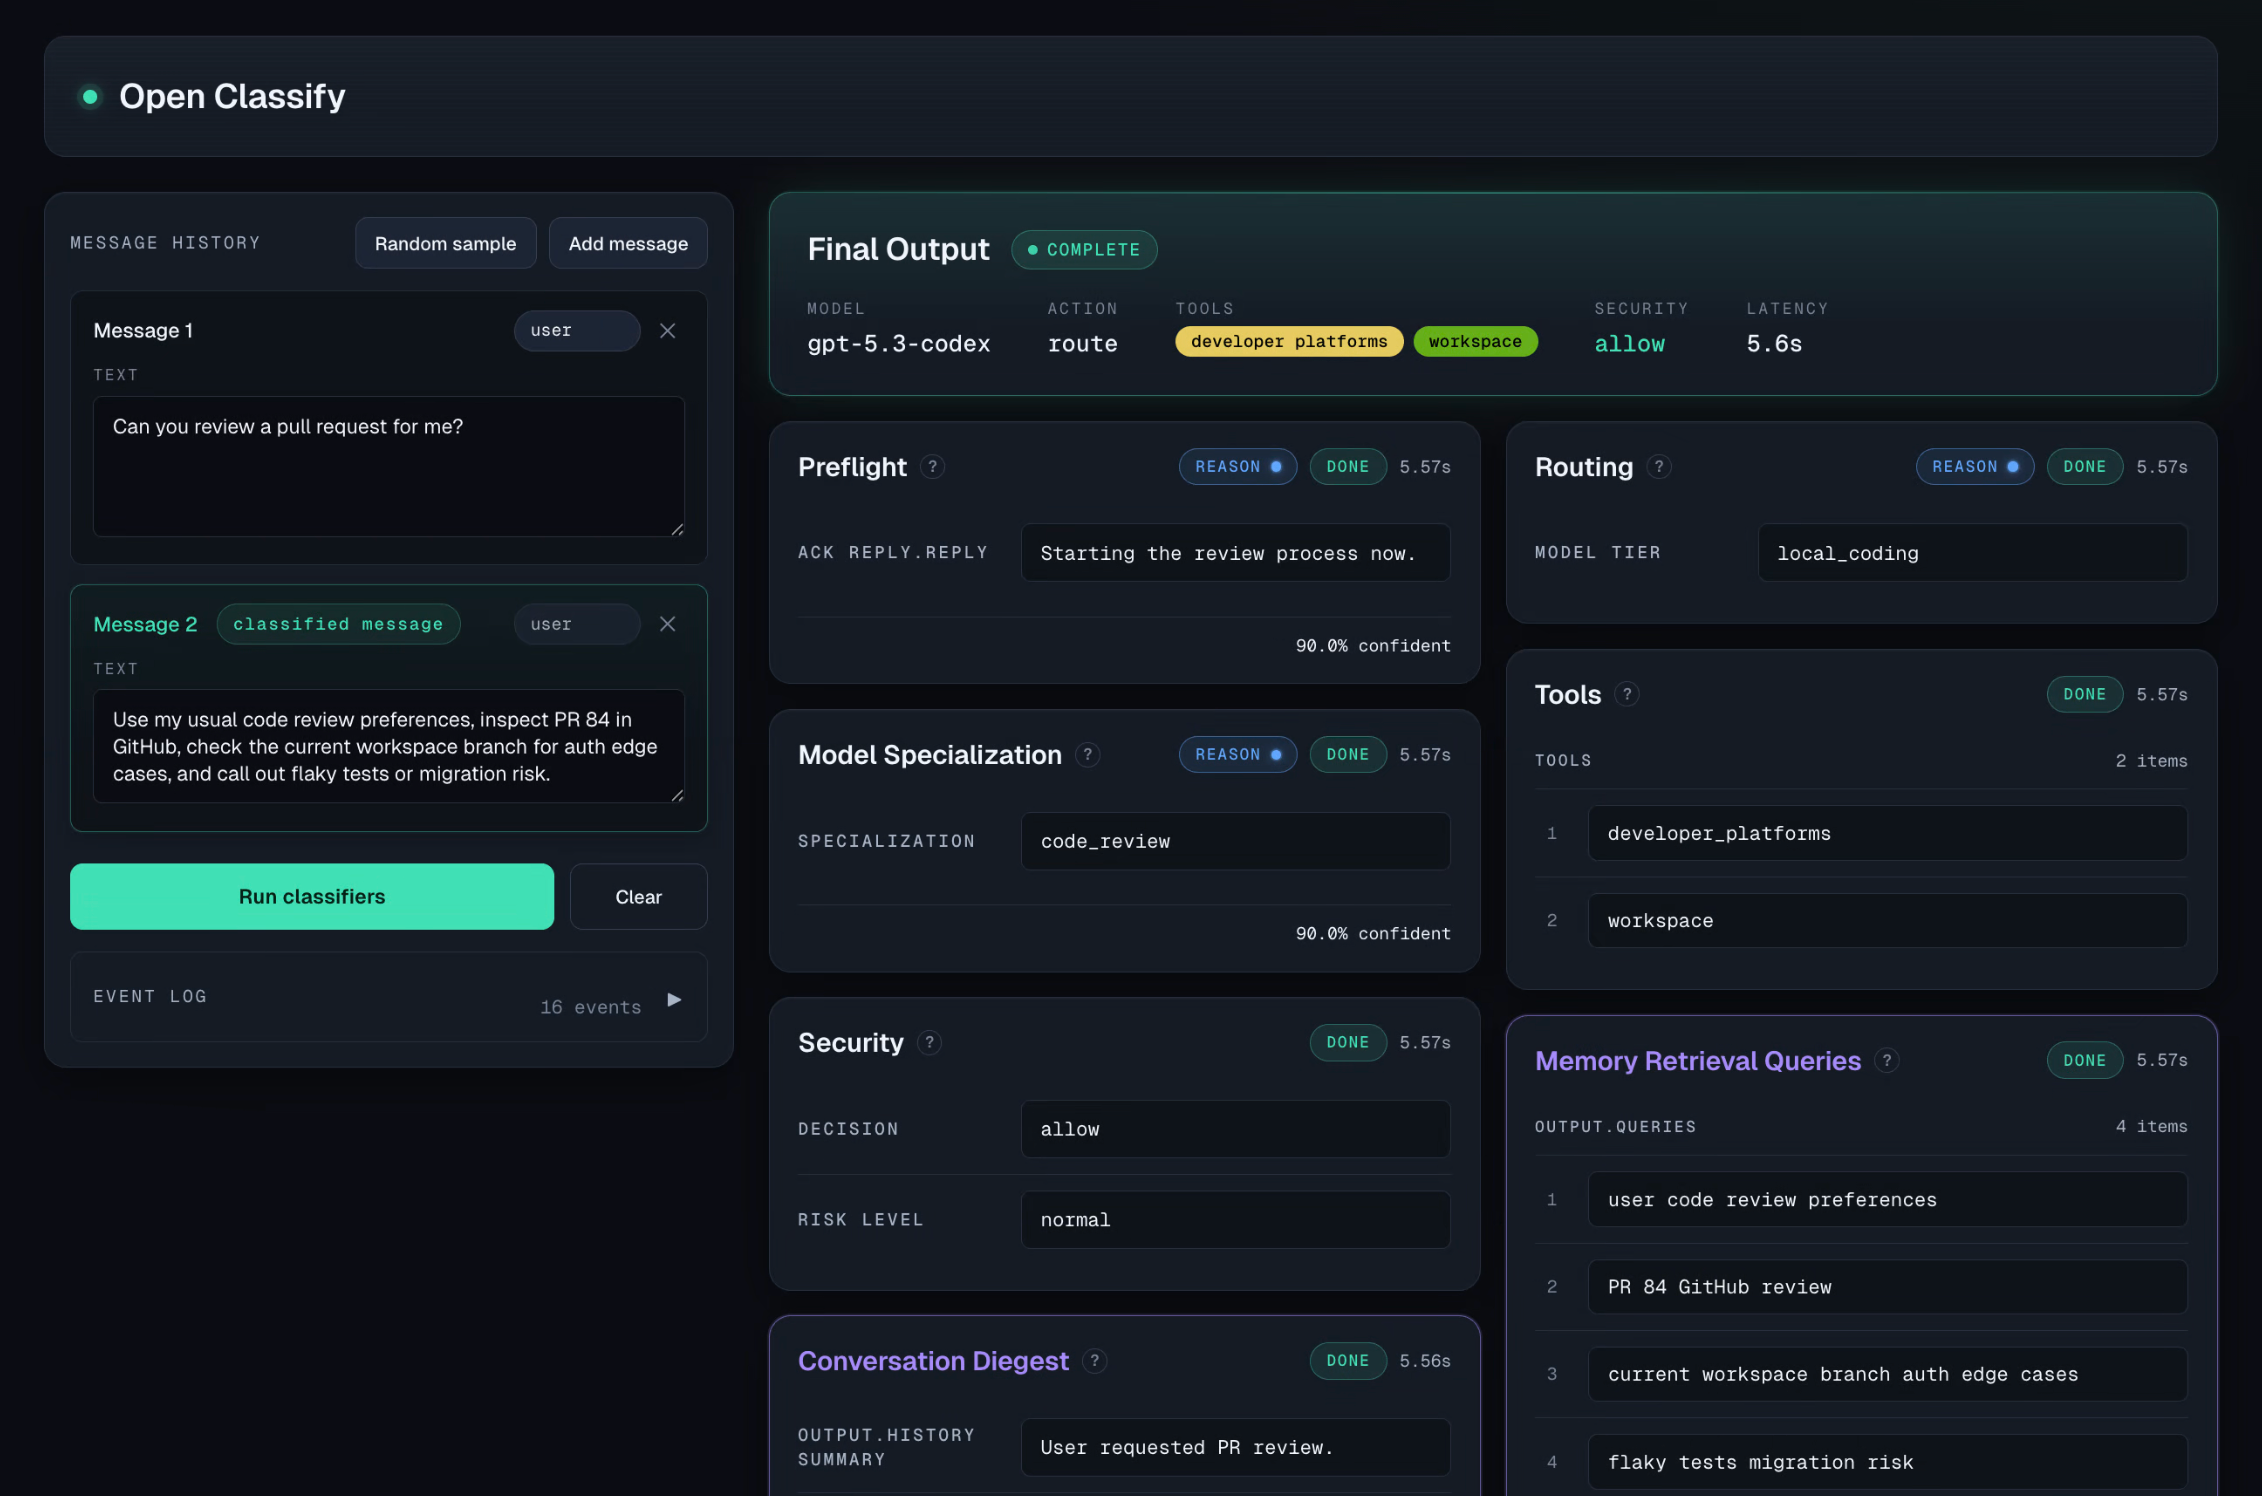Image resolution: width=2262 pixels, height=1496 pixels.
Task: Run classifiers on the messages
Action: click(312, 897)
